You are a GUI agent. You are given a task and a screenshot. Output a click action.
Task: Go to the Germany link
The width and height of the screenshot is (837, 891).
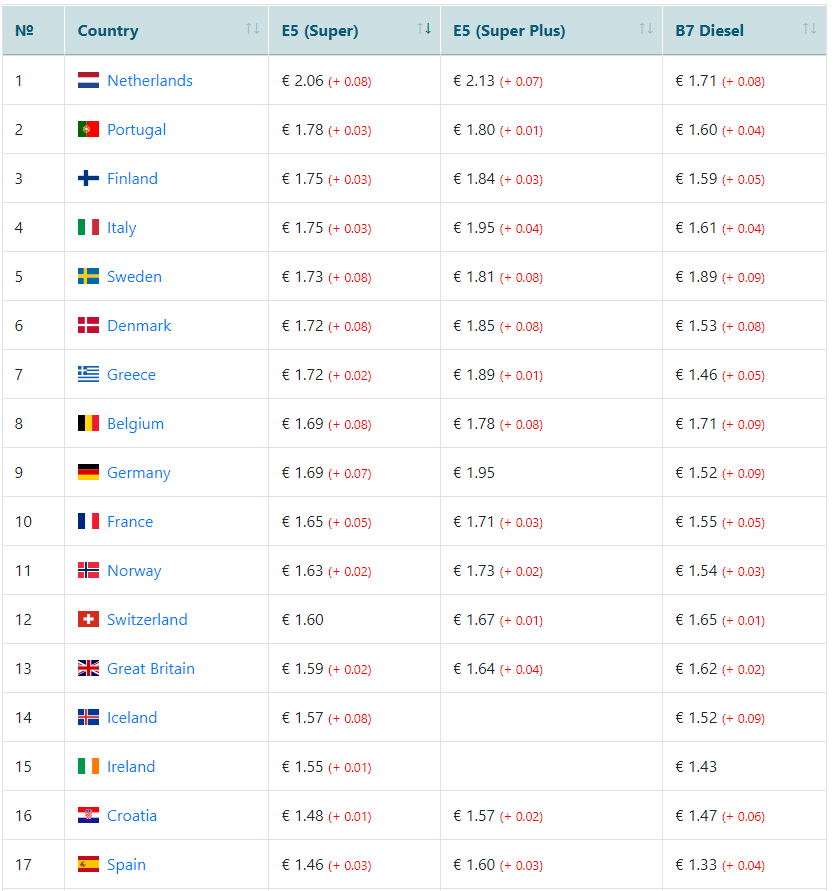[139, 473]
